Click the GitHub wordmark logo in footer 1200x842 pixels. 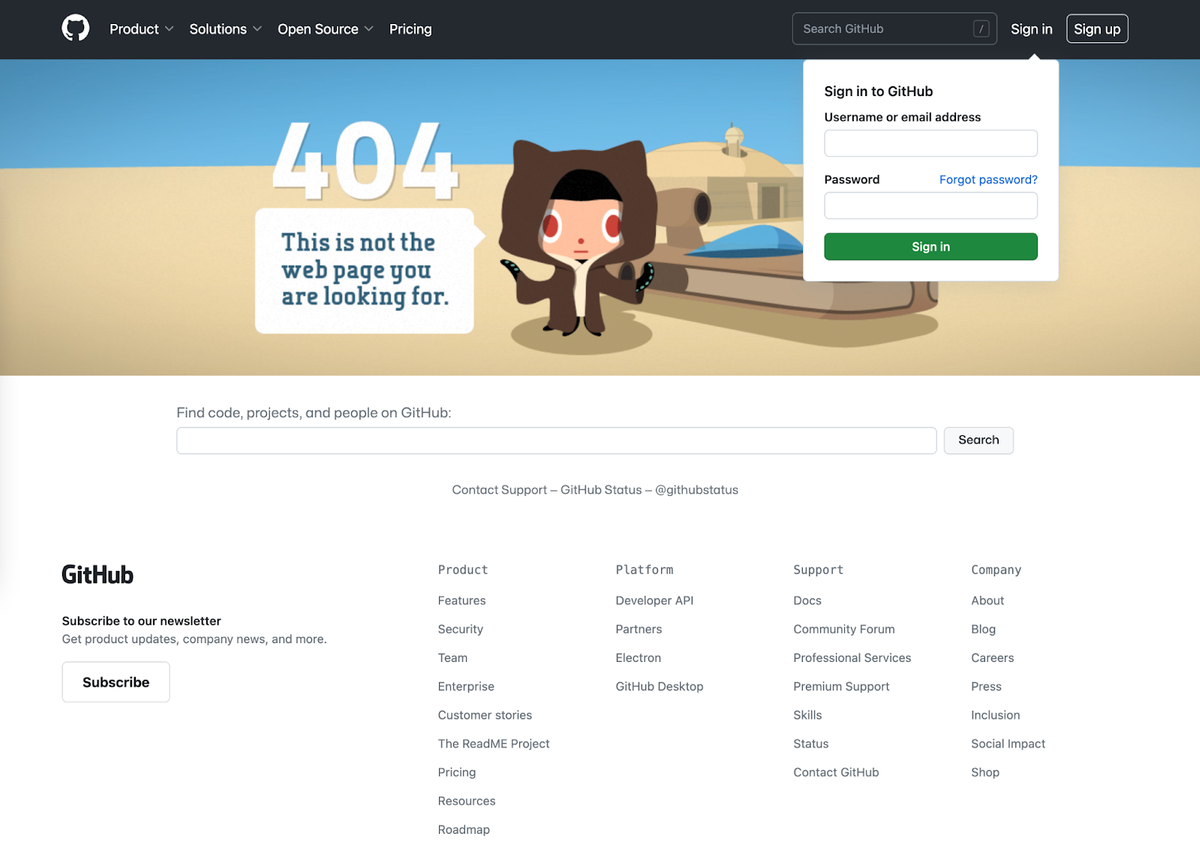[x=98, y=575]
